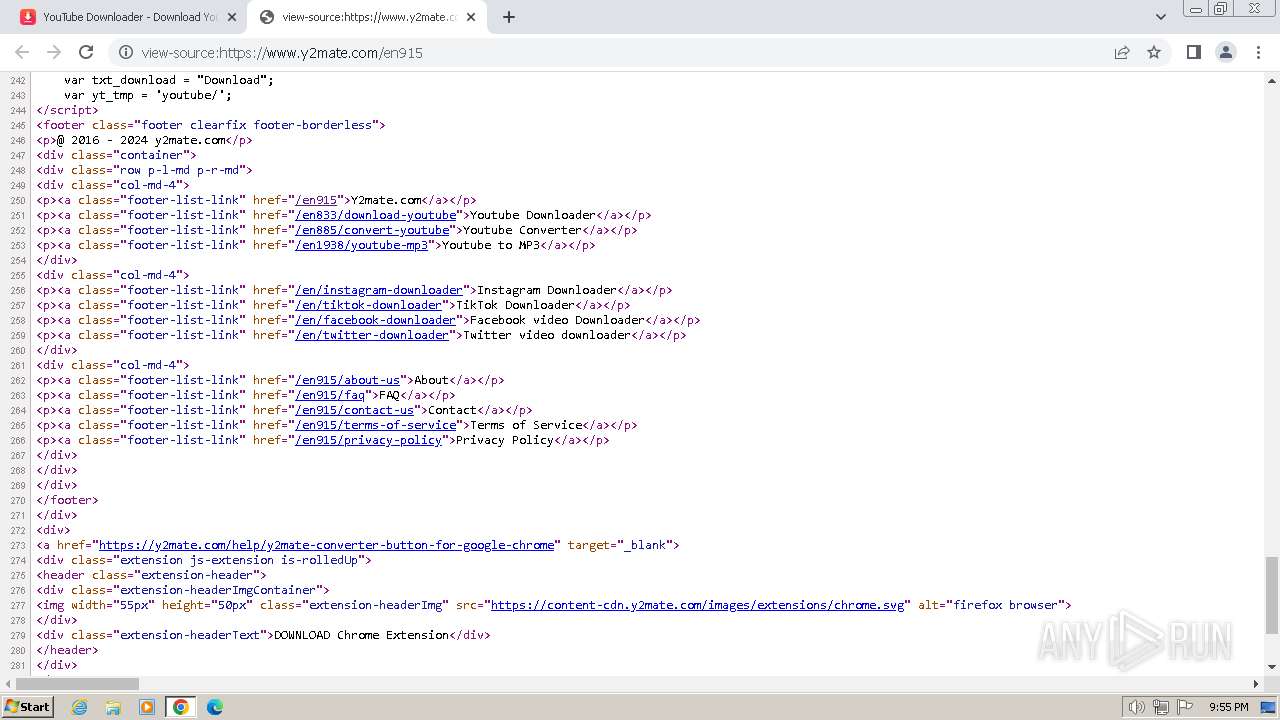Screen dimensions: 1280x720
Task: Open the Windows Start menu
Action: [27, 706]
